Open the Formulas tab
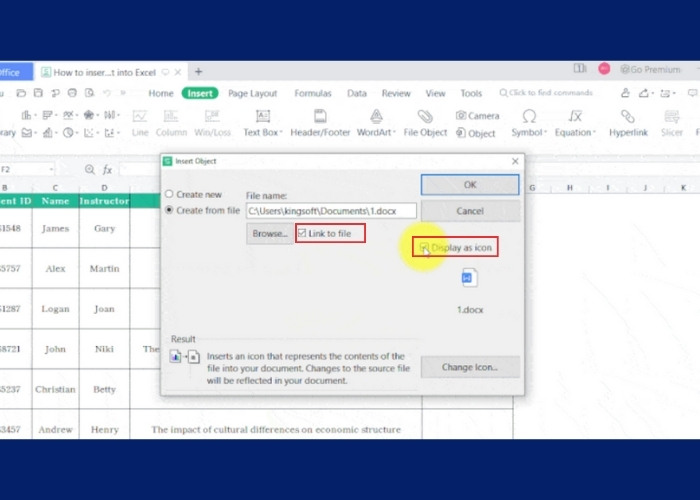Viewport: 700px width, 500px height. [x=312, y=93]
